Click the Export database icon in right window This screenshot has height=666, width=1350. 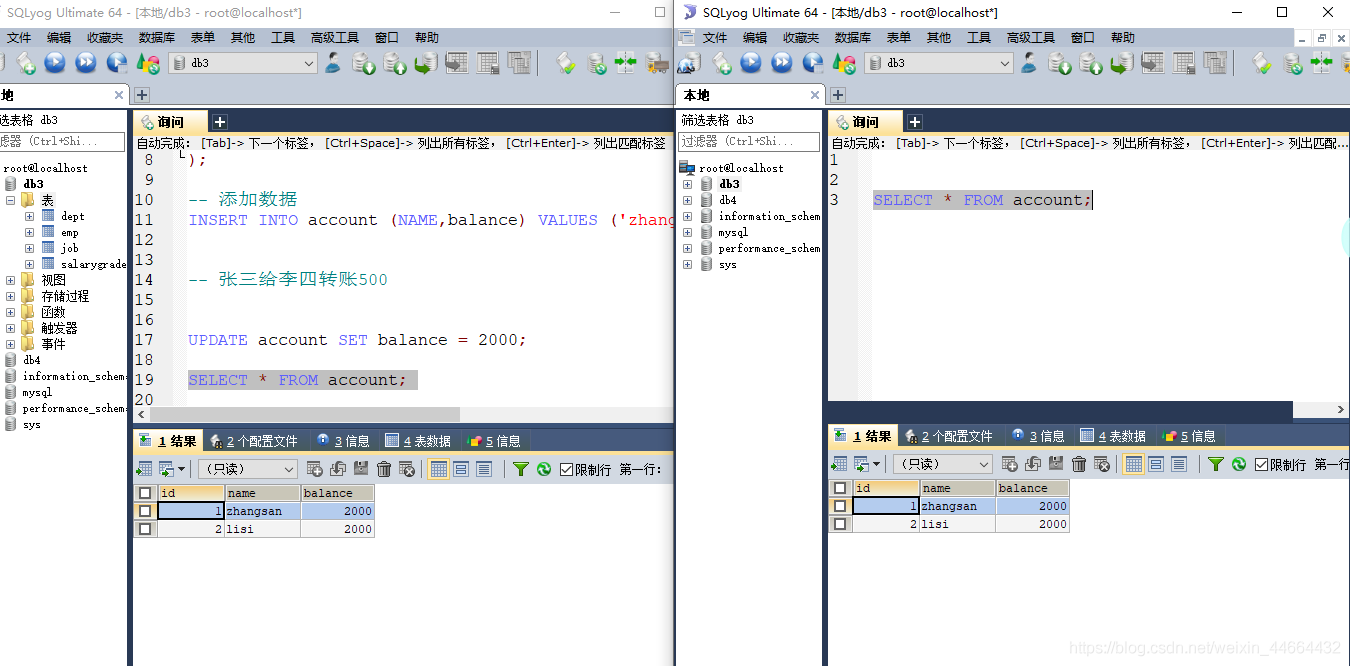[x=1091, y=63]
